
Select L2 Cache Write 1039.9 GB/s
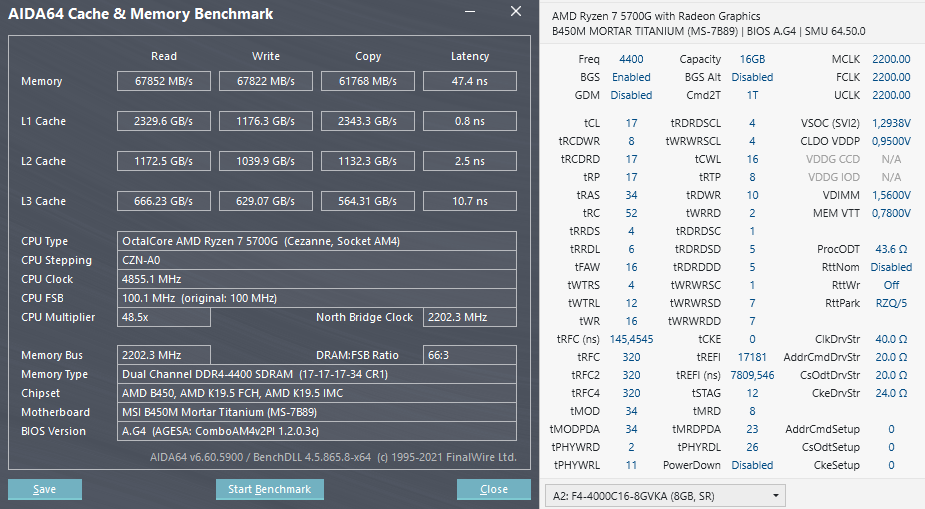(266, 161)
